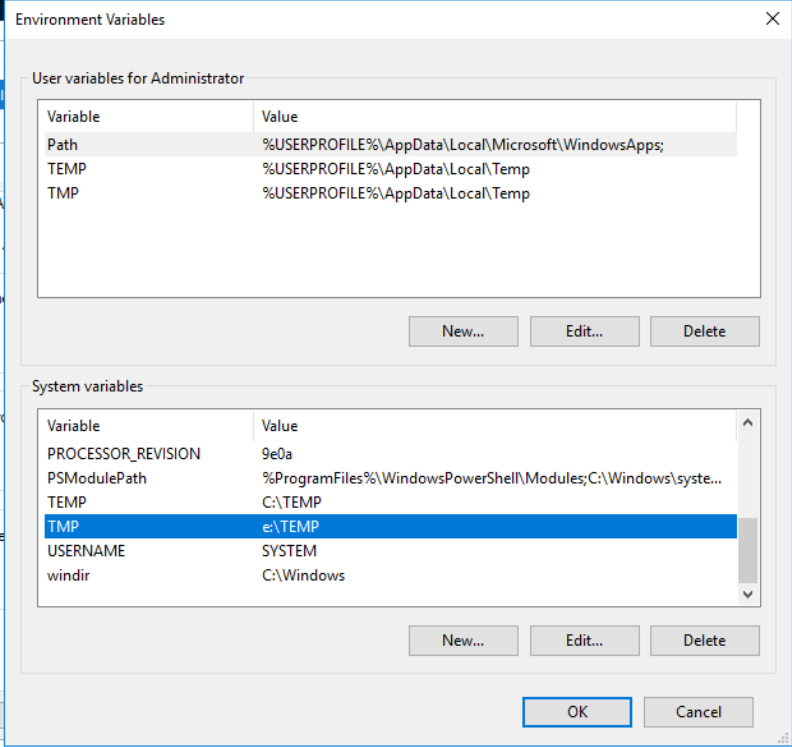Cancel the Environment Variables dialog

pos(697,712)
